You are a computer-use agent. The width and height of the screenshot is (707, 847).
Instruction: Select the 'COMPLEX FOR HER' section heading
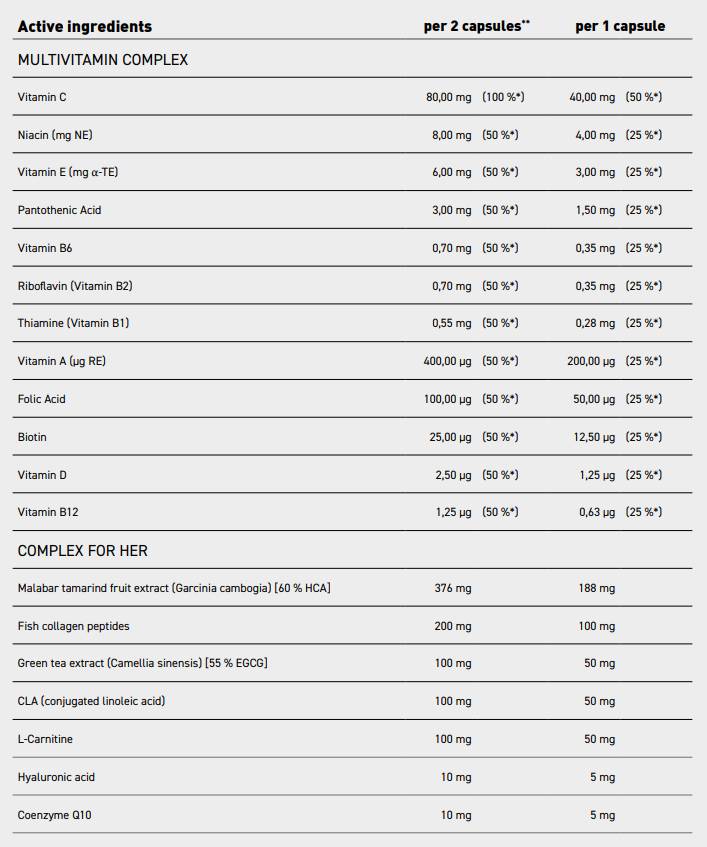[x=83, y=551]
